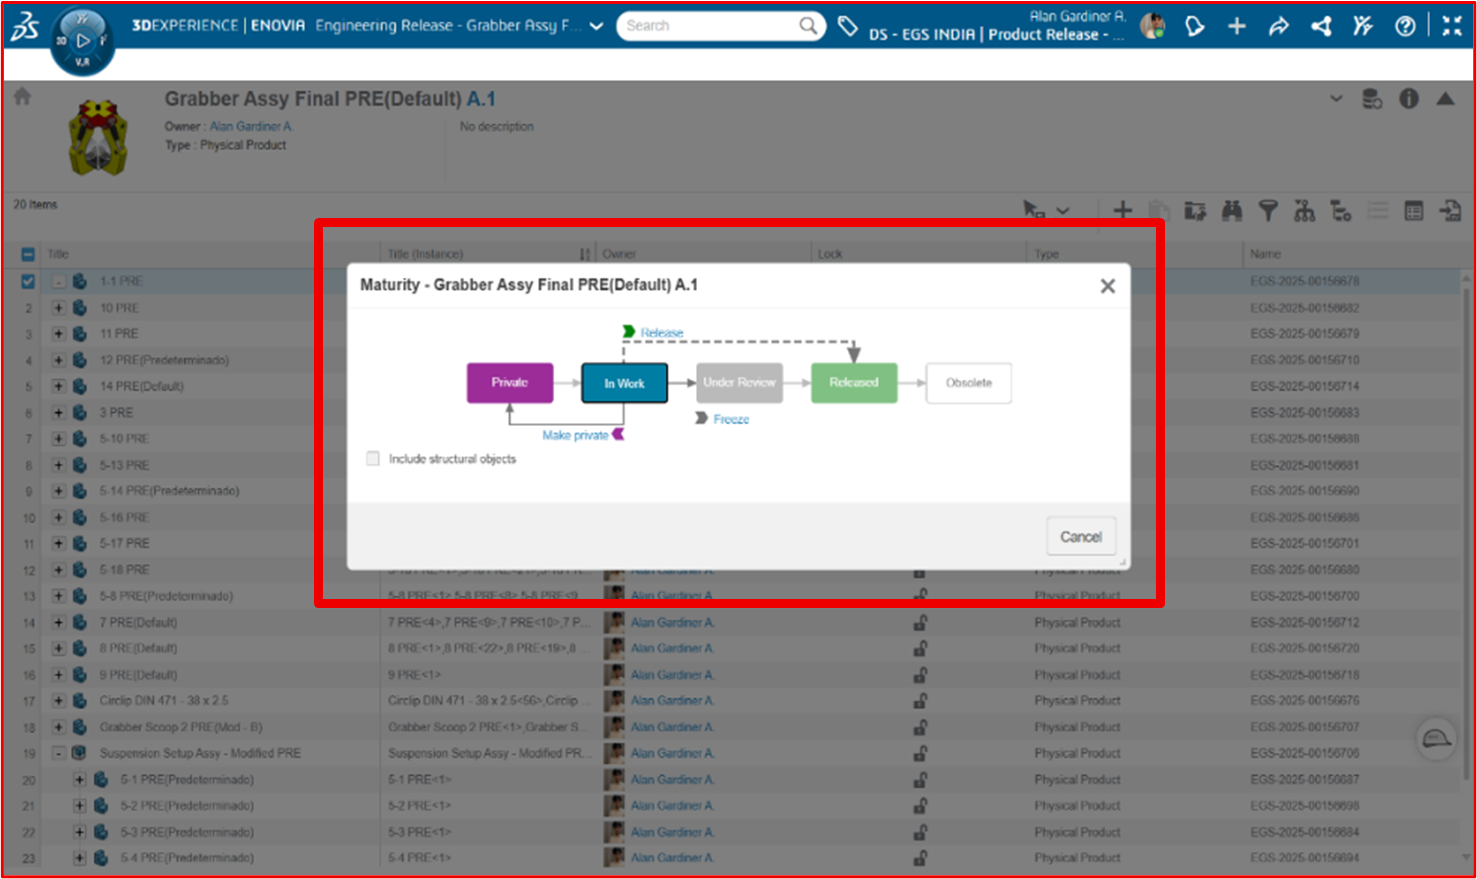Click the share arrow icon
Image resolution: width=1477 pixels, height=879 pixels.
pos(1279,26)
